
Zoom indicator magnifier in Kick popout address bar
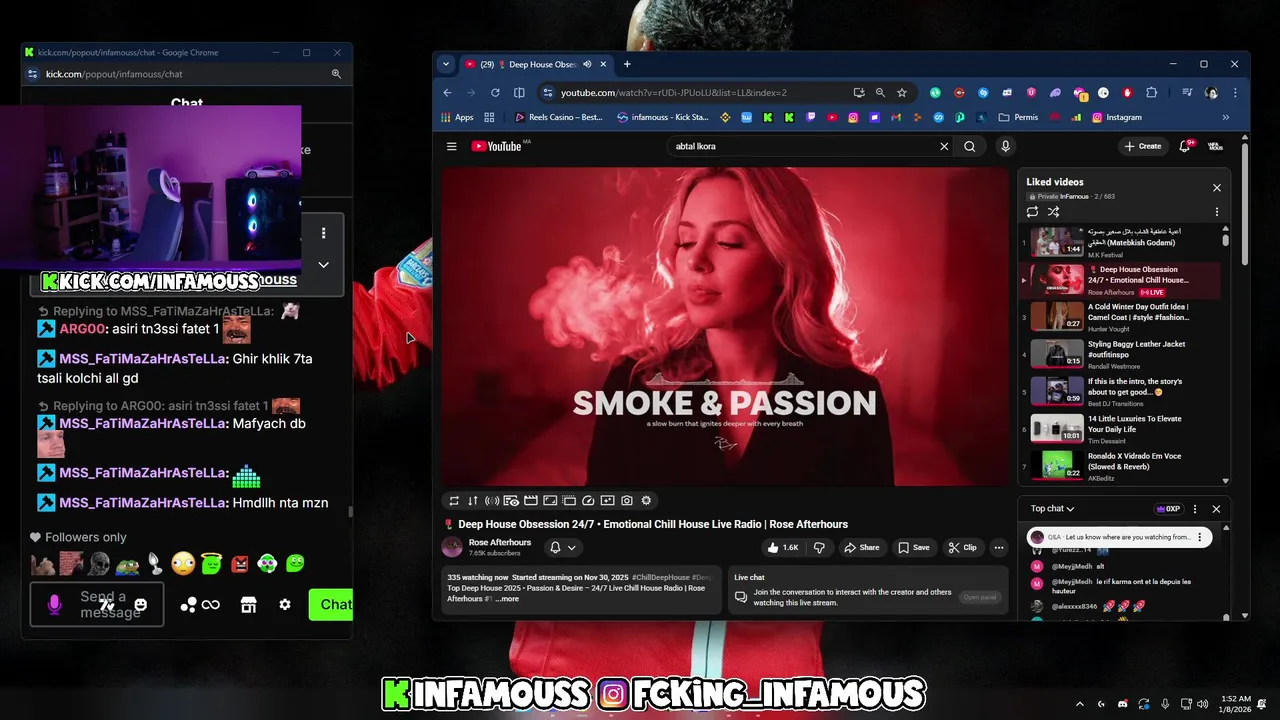[336, 74]
